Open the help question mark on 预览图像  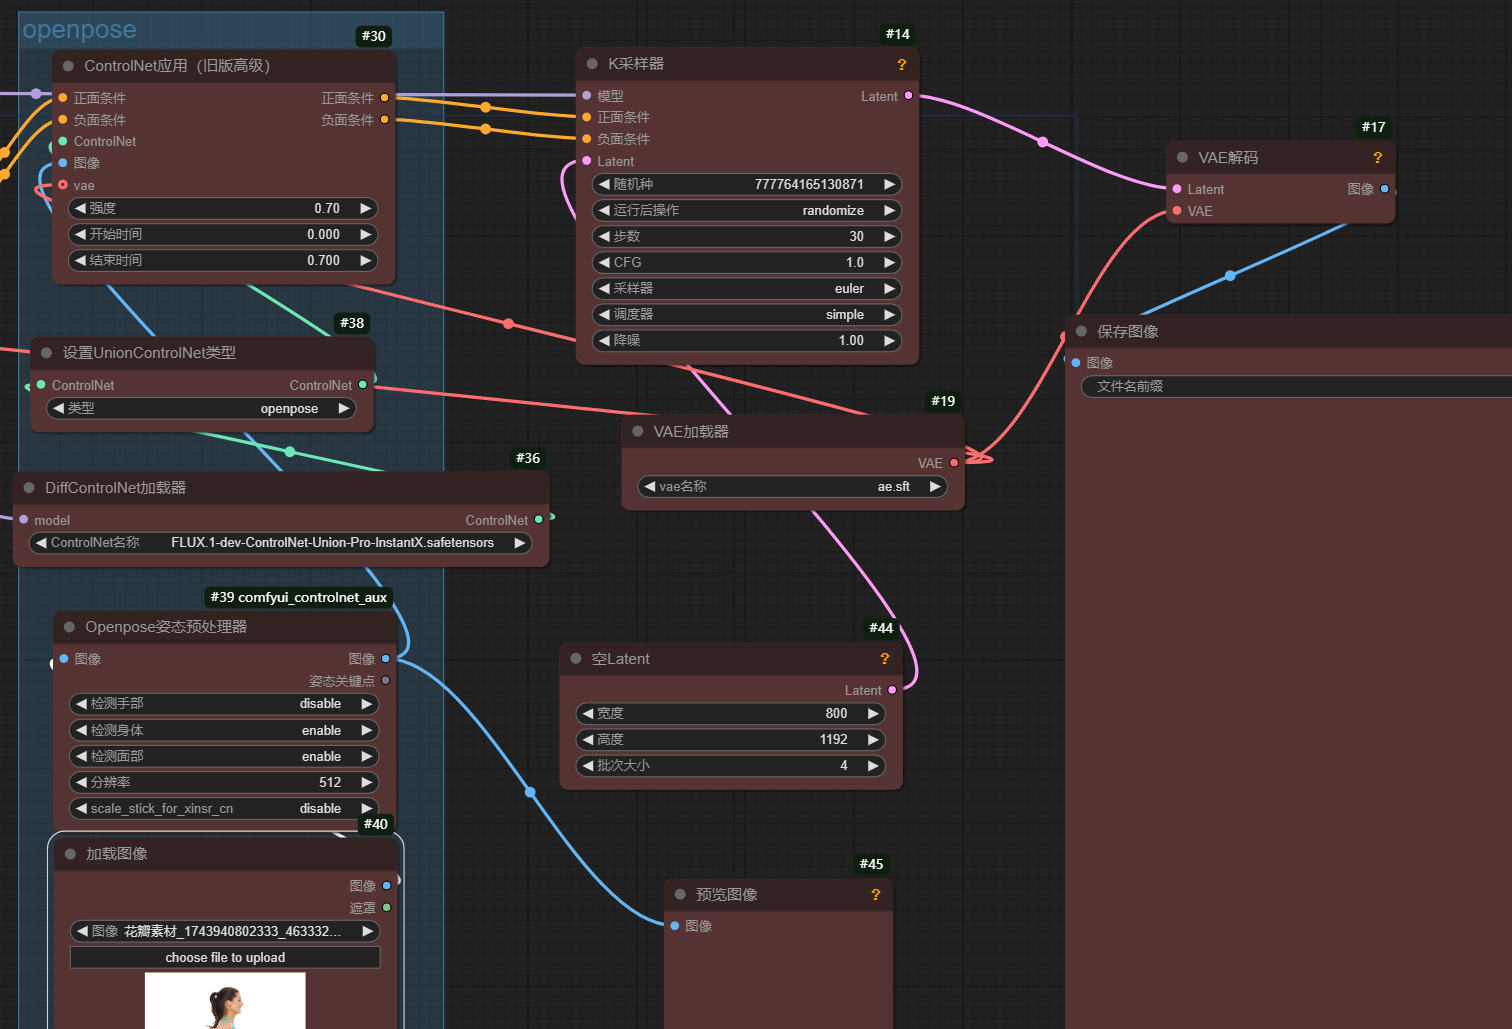click(876, 894)
